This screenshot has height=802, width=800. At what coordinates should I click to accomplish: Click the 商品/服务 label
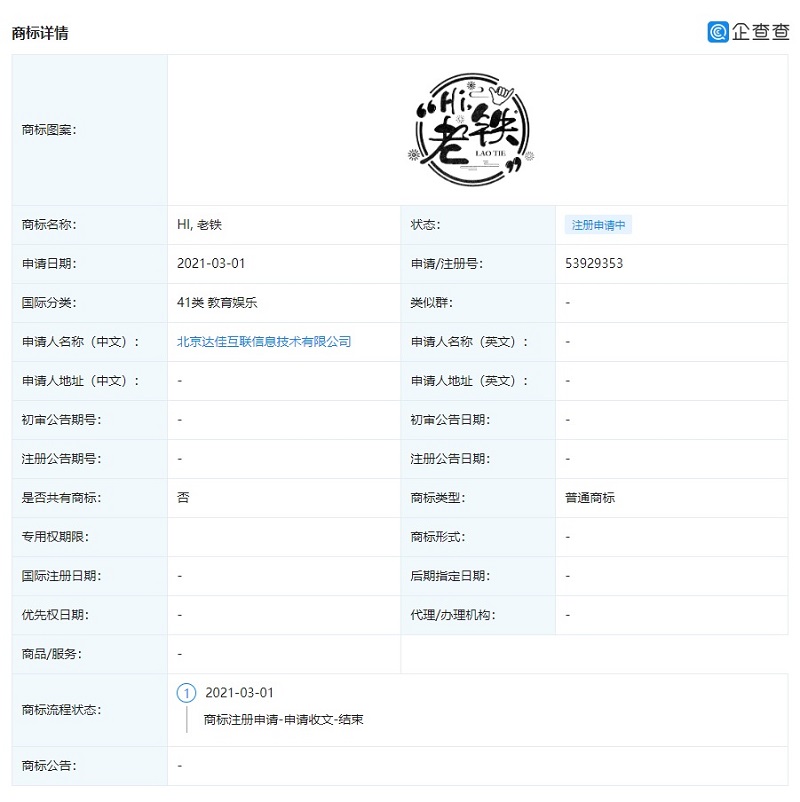tap(52, 654)
